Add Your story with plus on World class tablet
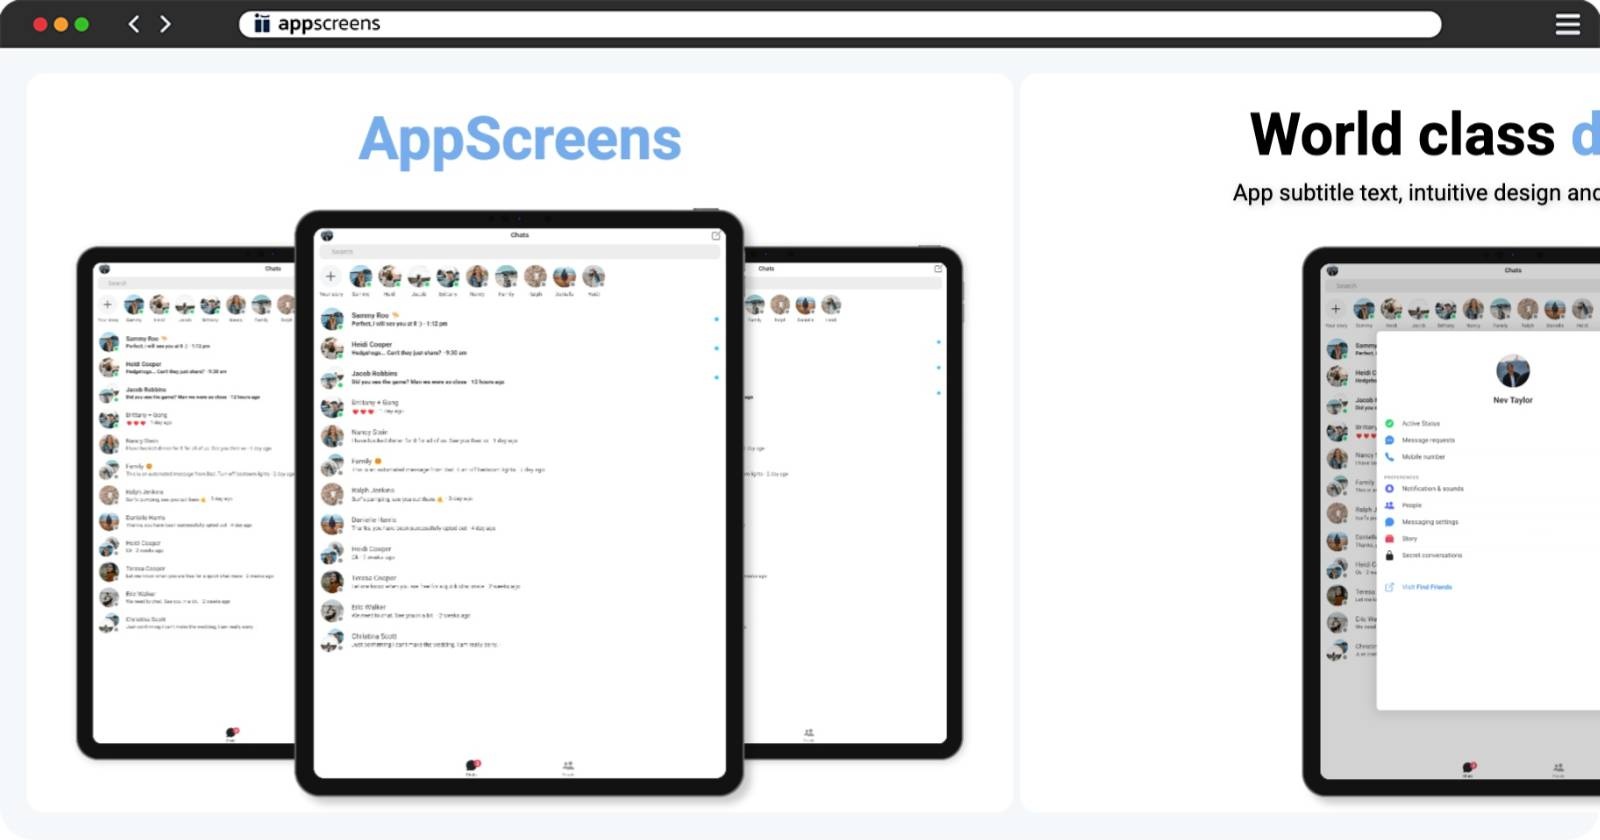The height and width of the screenshot is (840, 1600). click(1335, 309)
